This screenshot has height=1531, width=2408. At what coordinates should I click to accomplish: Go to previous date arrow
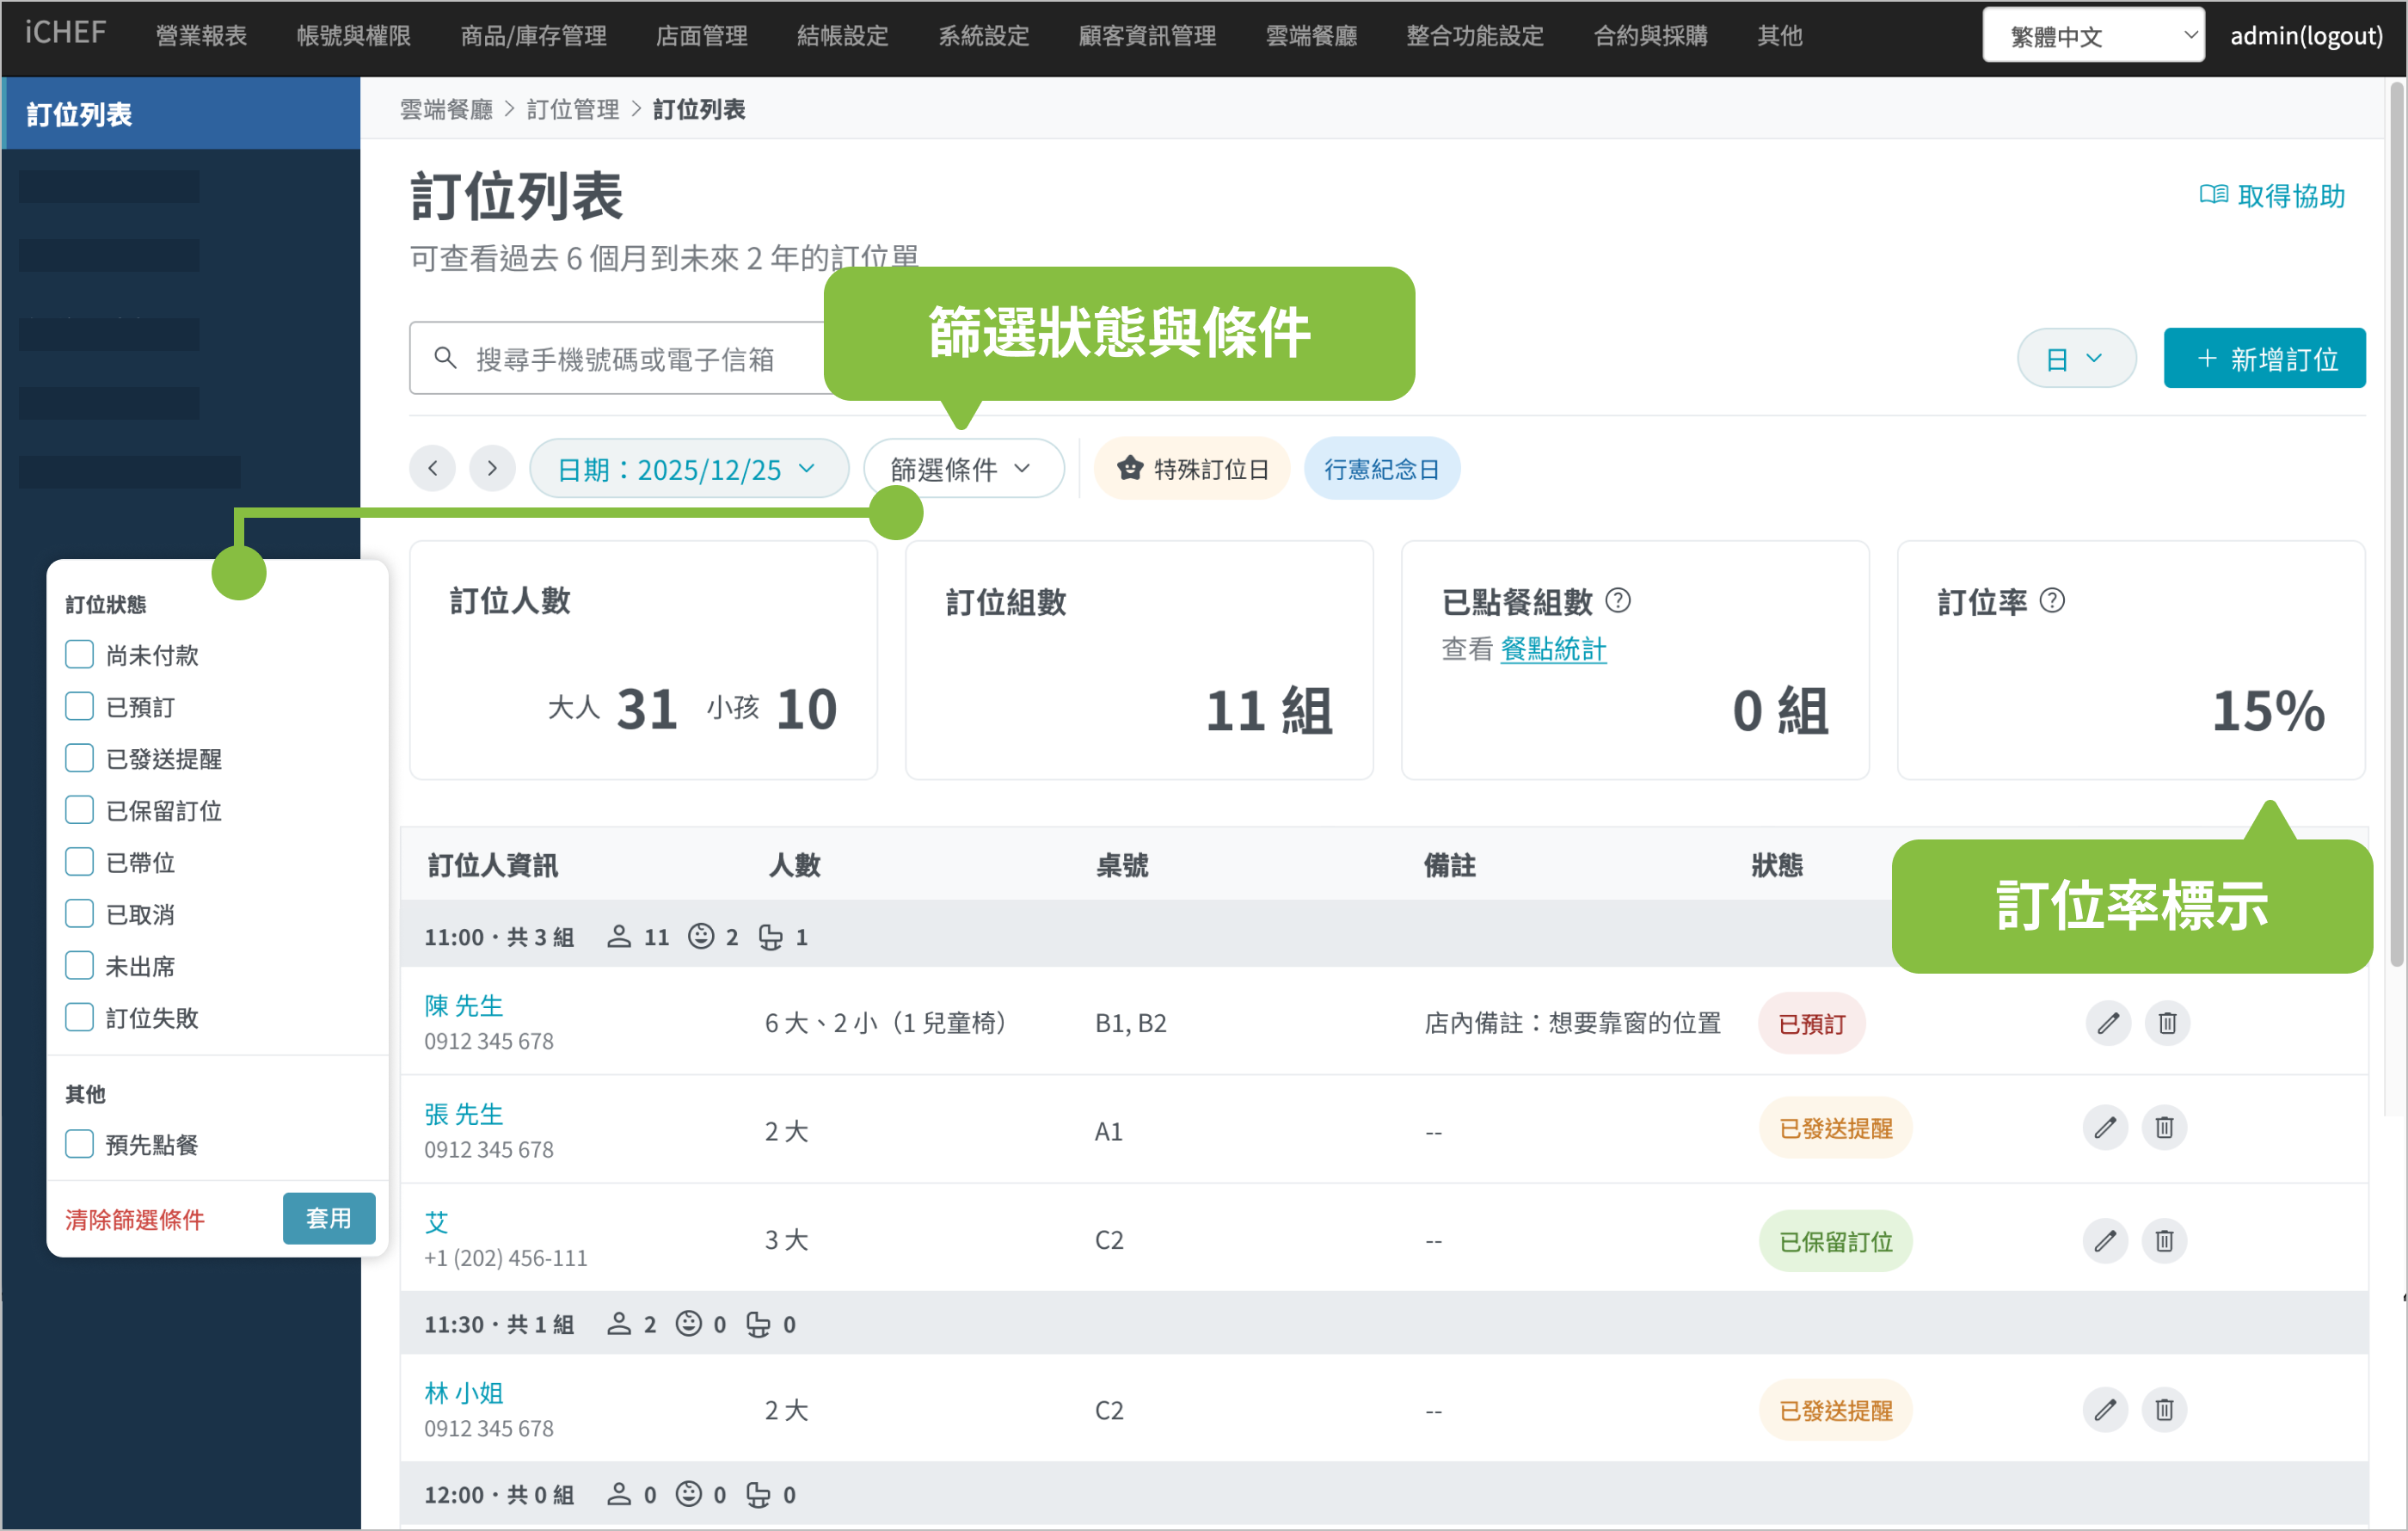pyautogui.click(x=432, y=468)
